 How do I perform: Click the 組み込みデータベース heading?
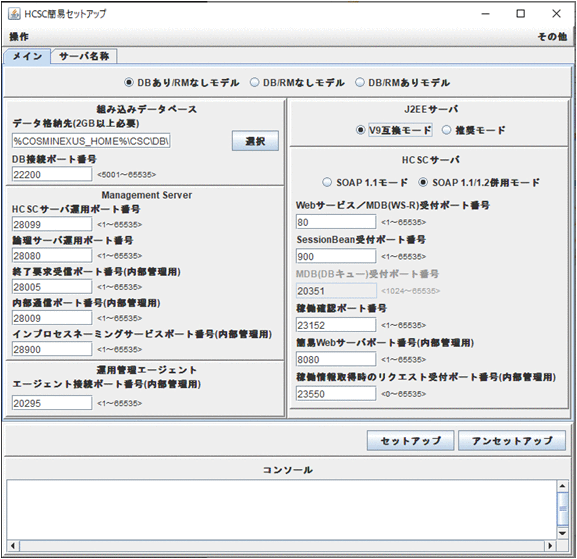point(147,109)
